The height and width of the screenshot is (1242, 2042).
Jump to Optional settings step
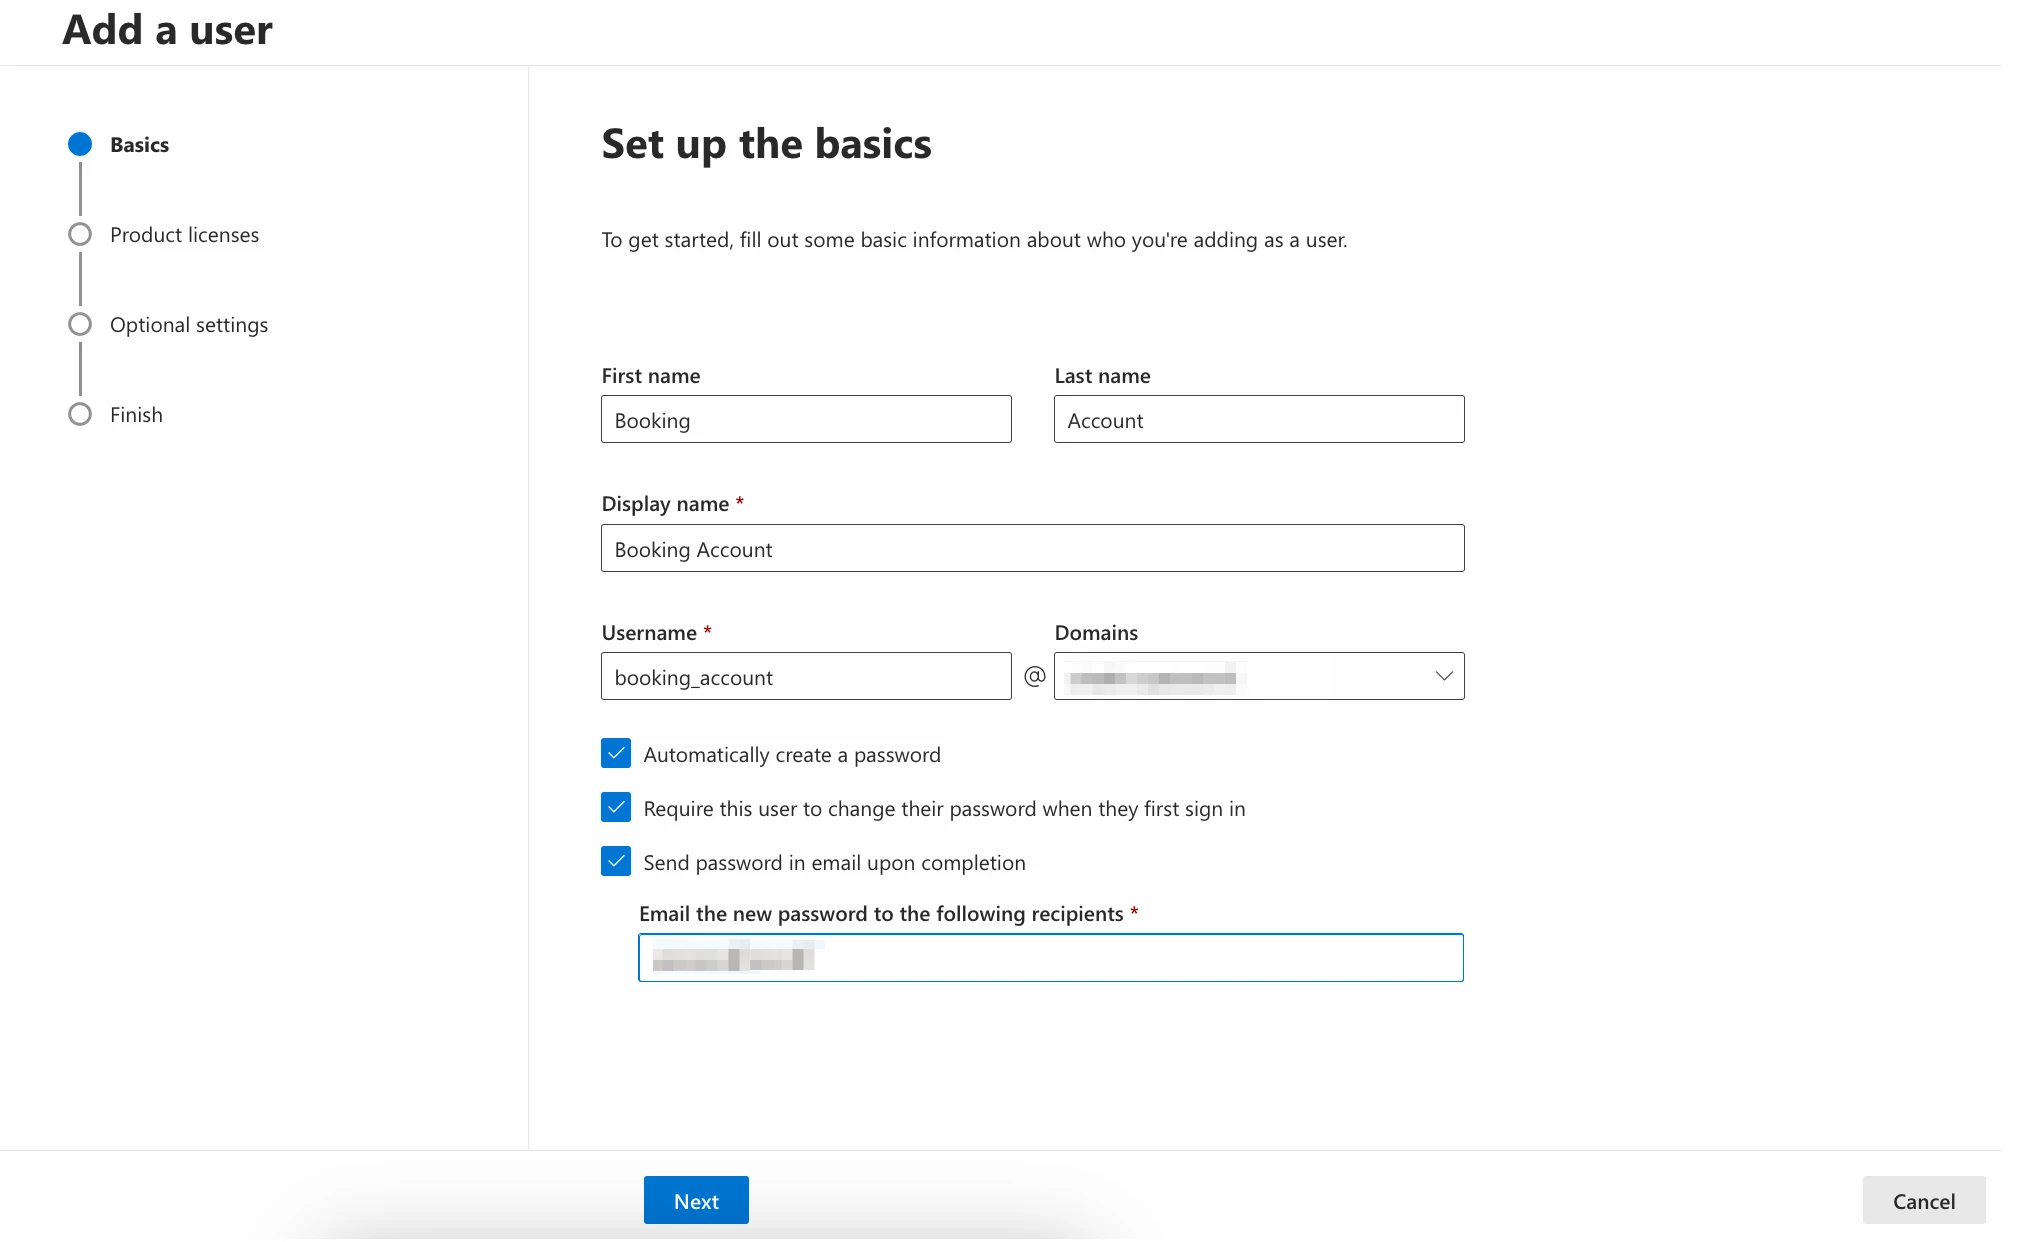point(189,325)
